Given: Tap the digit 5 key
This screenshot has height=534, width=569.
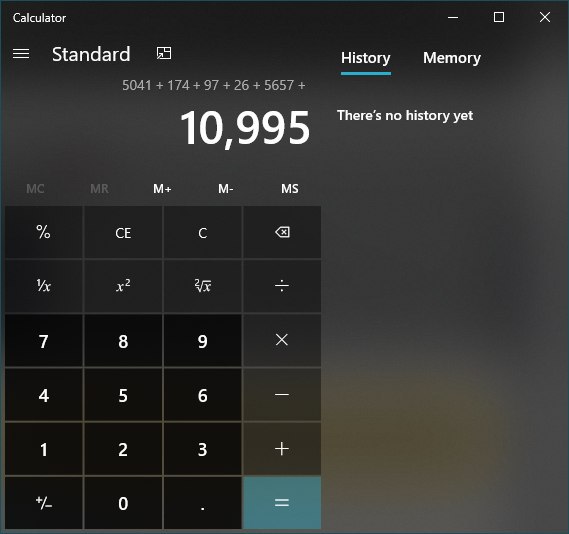Looking at the screenshot, I should point(123,394).
